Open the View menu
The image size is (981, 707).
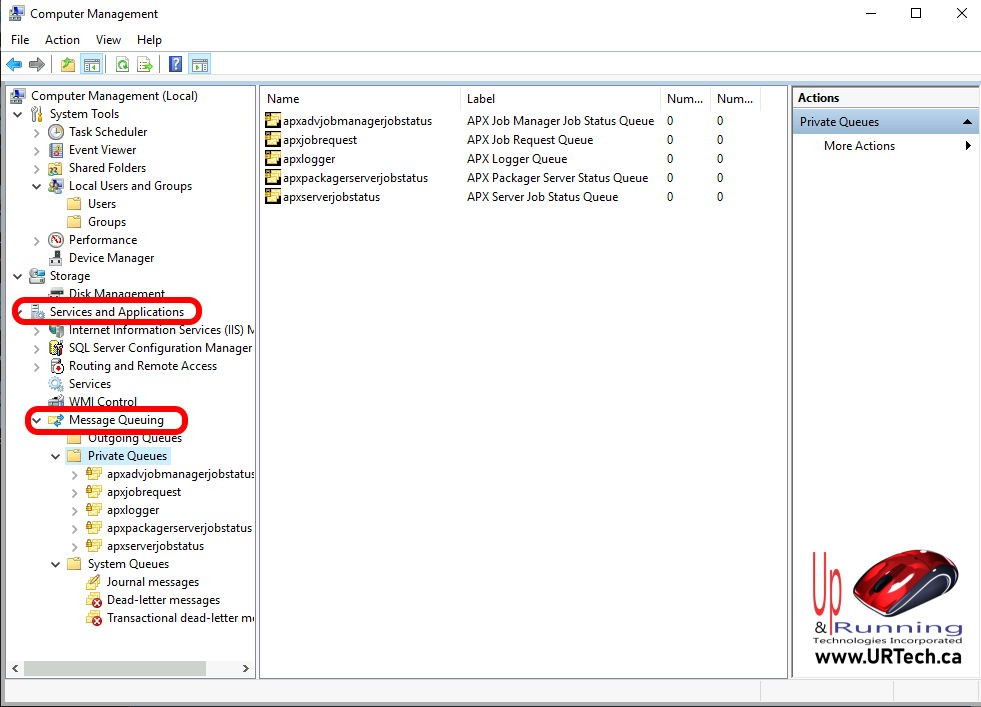click(108, 40)
